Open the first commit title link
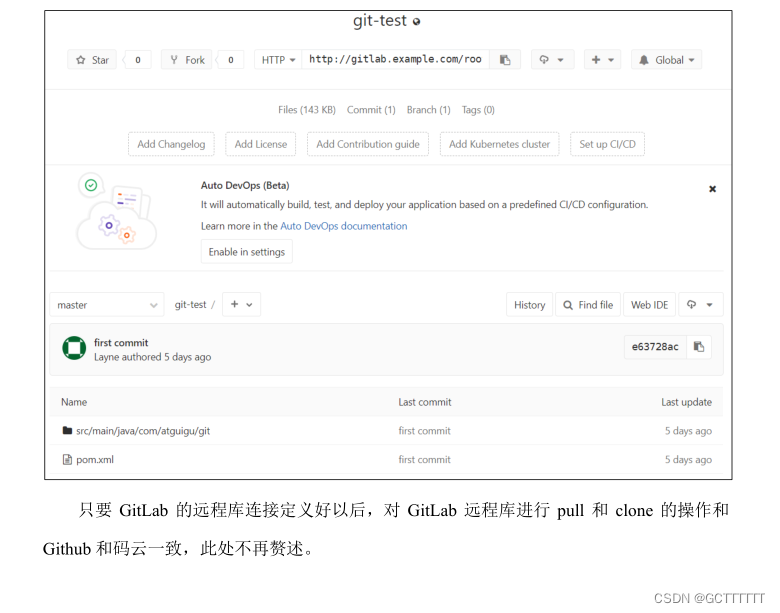780x613 pixels. pos(121,343)
